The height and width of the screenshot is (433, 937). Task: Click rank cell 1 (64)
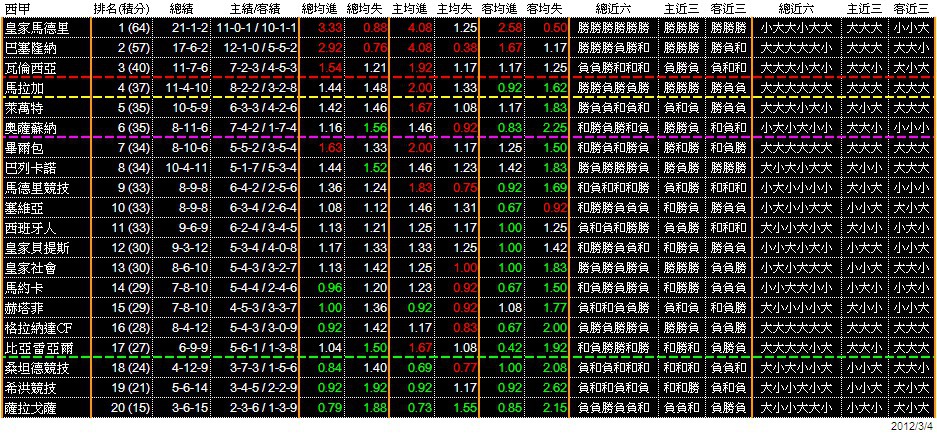click(x=133, y=27)
